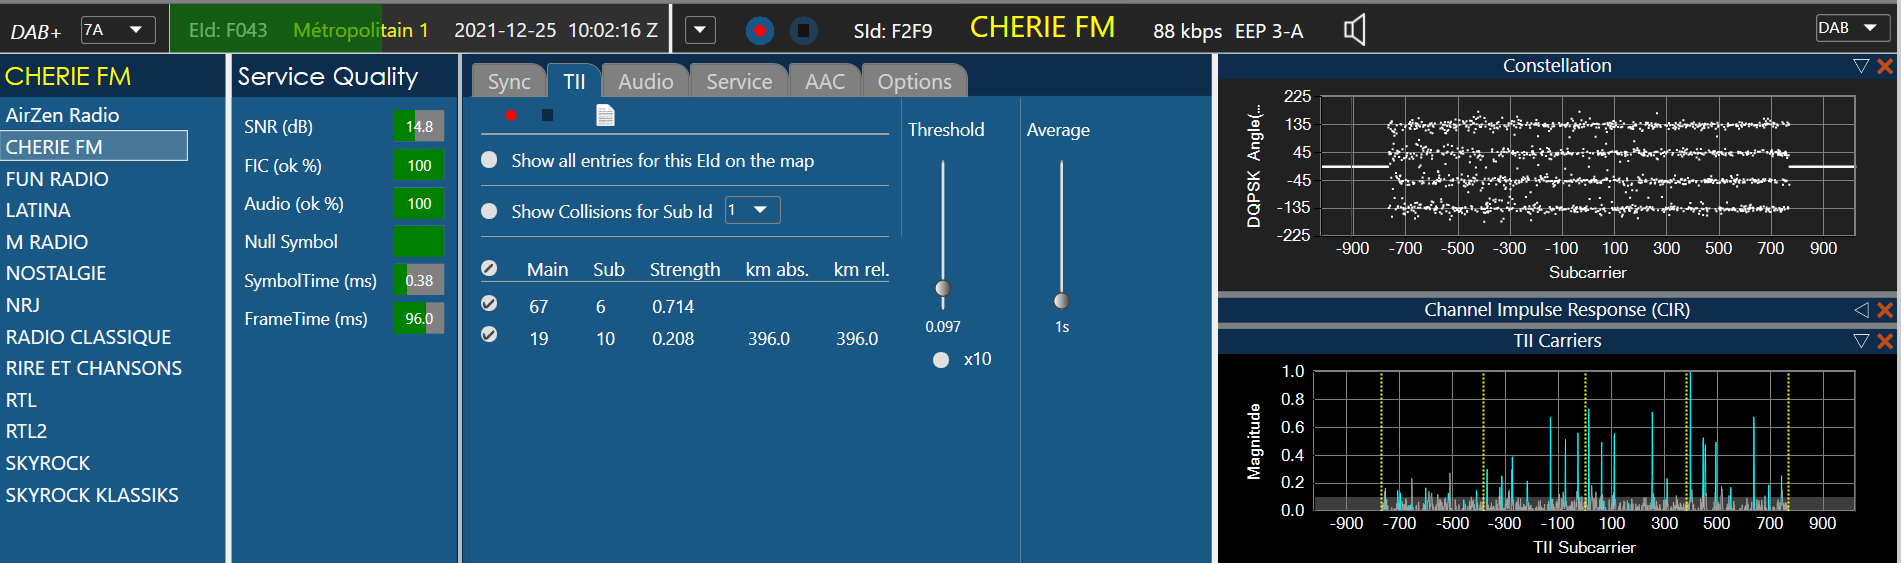1901x563 pixels.
Task: Select AirZen Radio service
Action: (x=62, y=115)
